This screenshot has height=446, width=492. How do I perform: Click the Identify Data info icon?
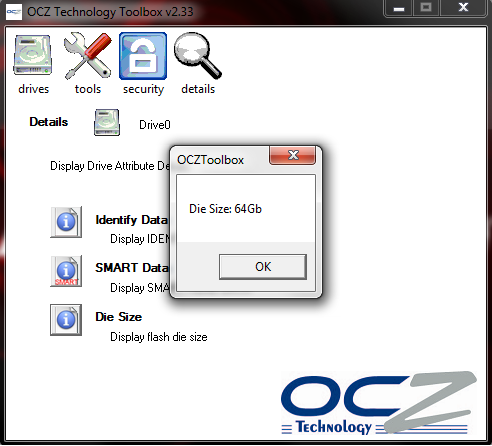[66, 222]
